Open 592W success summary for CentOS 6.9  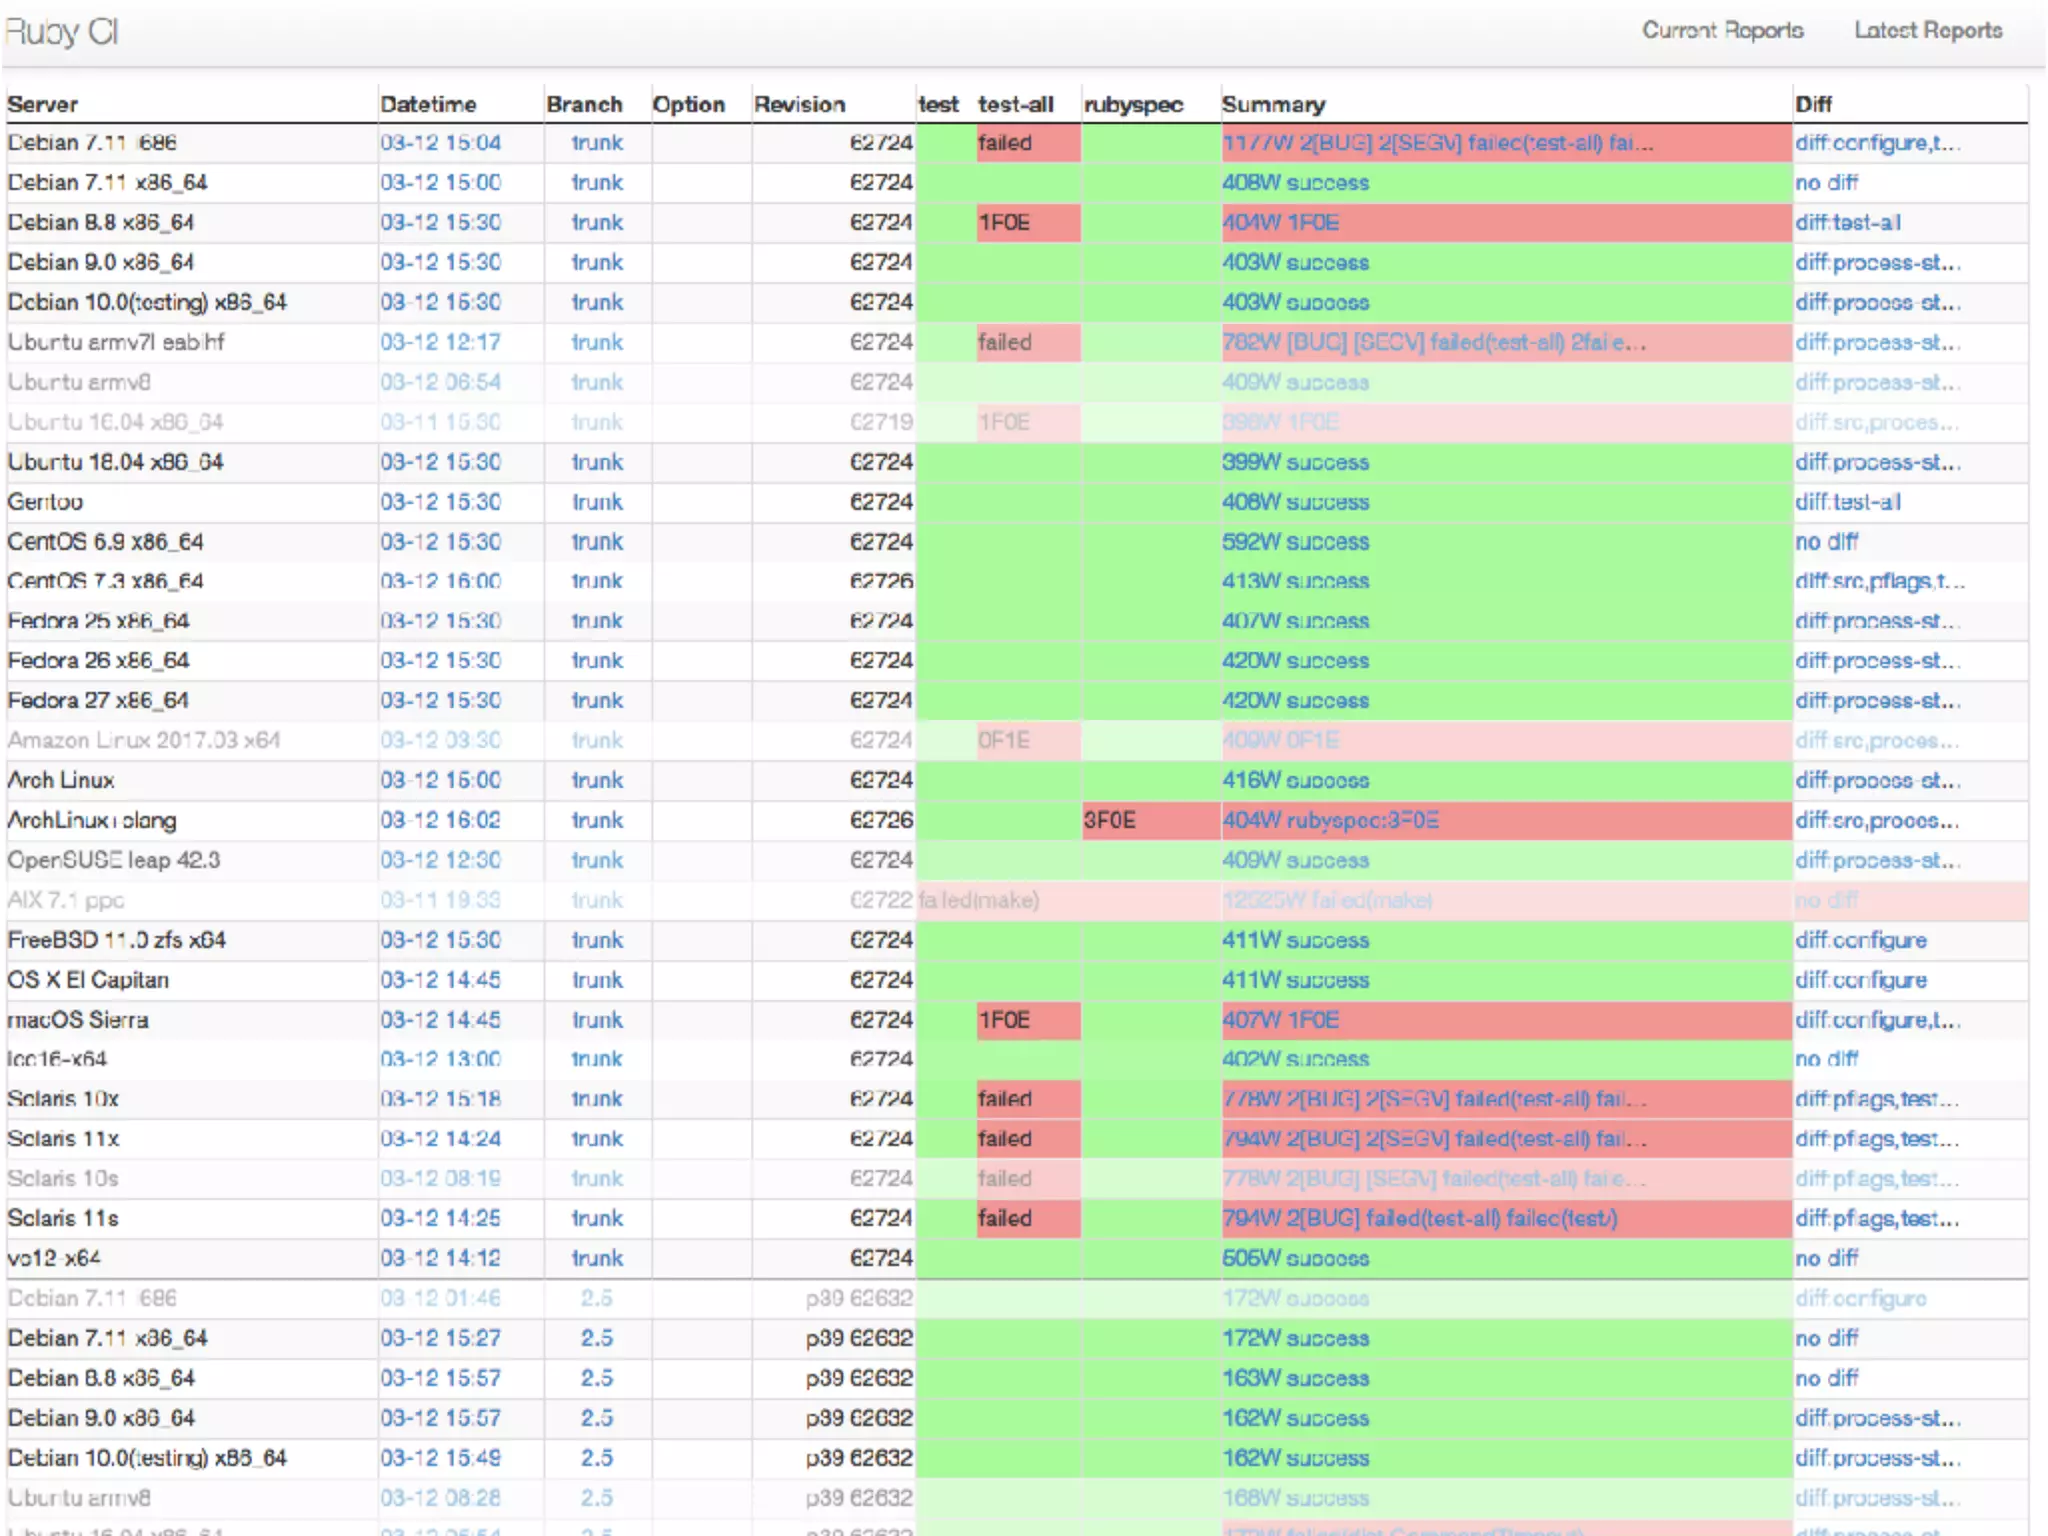(1294, 542)
